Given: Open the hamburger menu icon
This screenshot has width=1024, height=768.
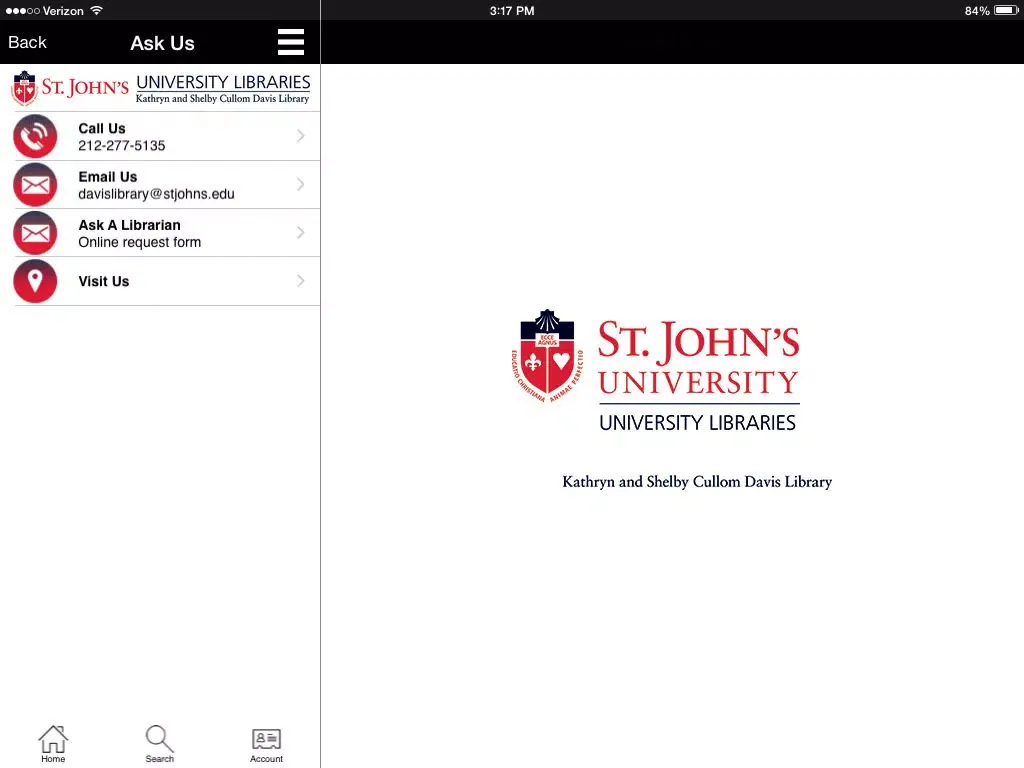Looking at the screenshot, I should click(x=291, y=42).
